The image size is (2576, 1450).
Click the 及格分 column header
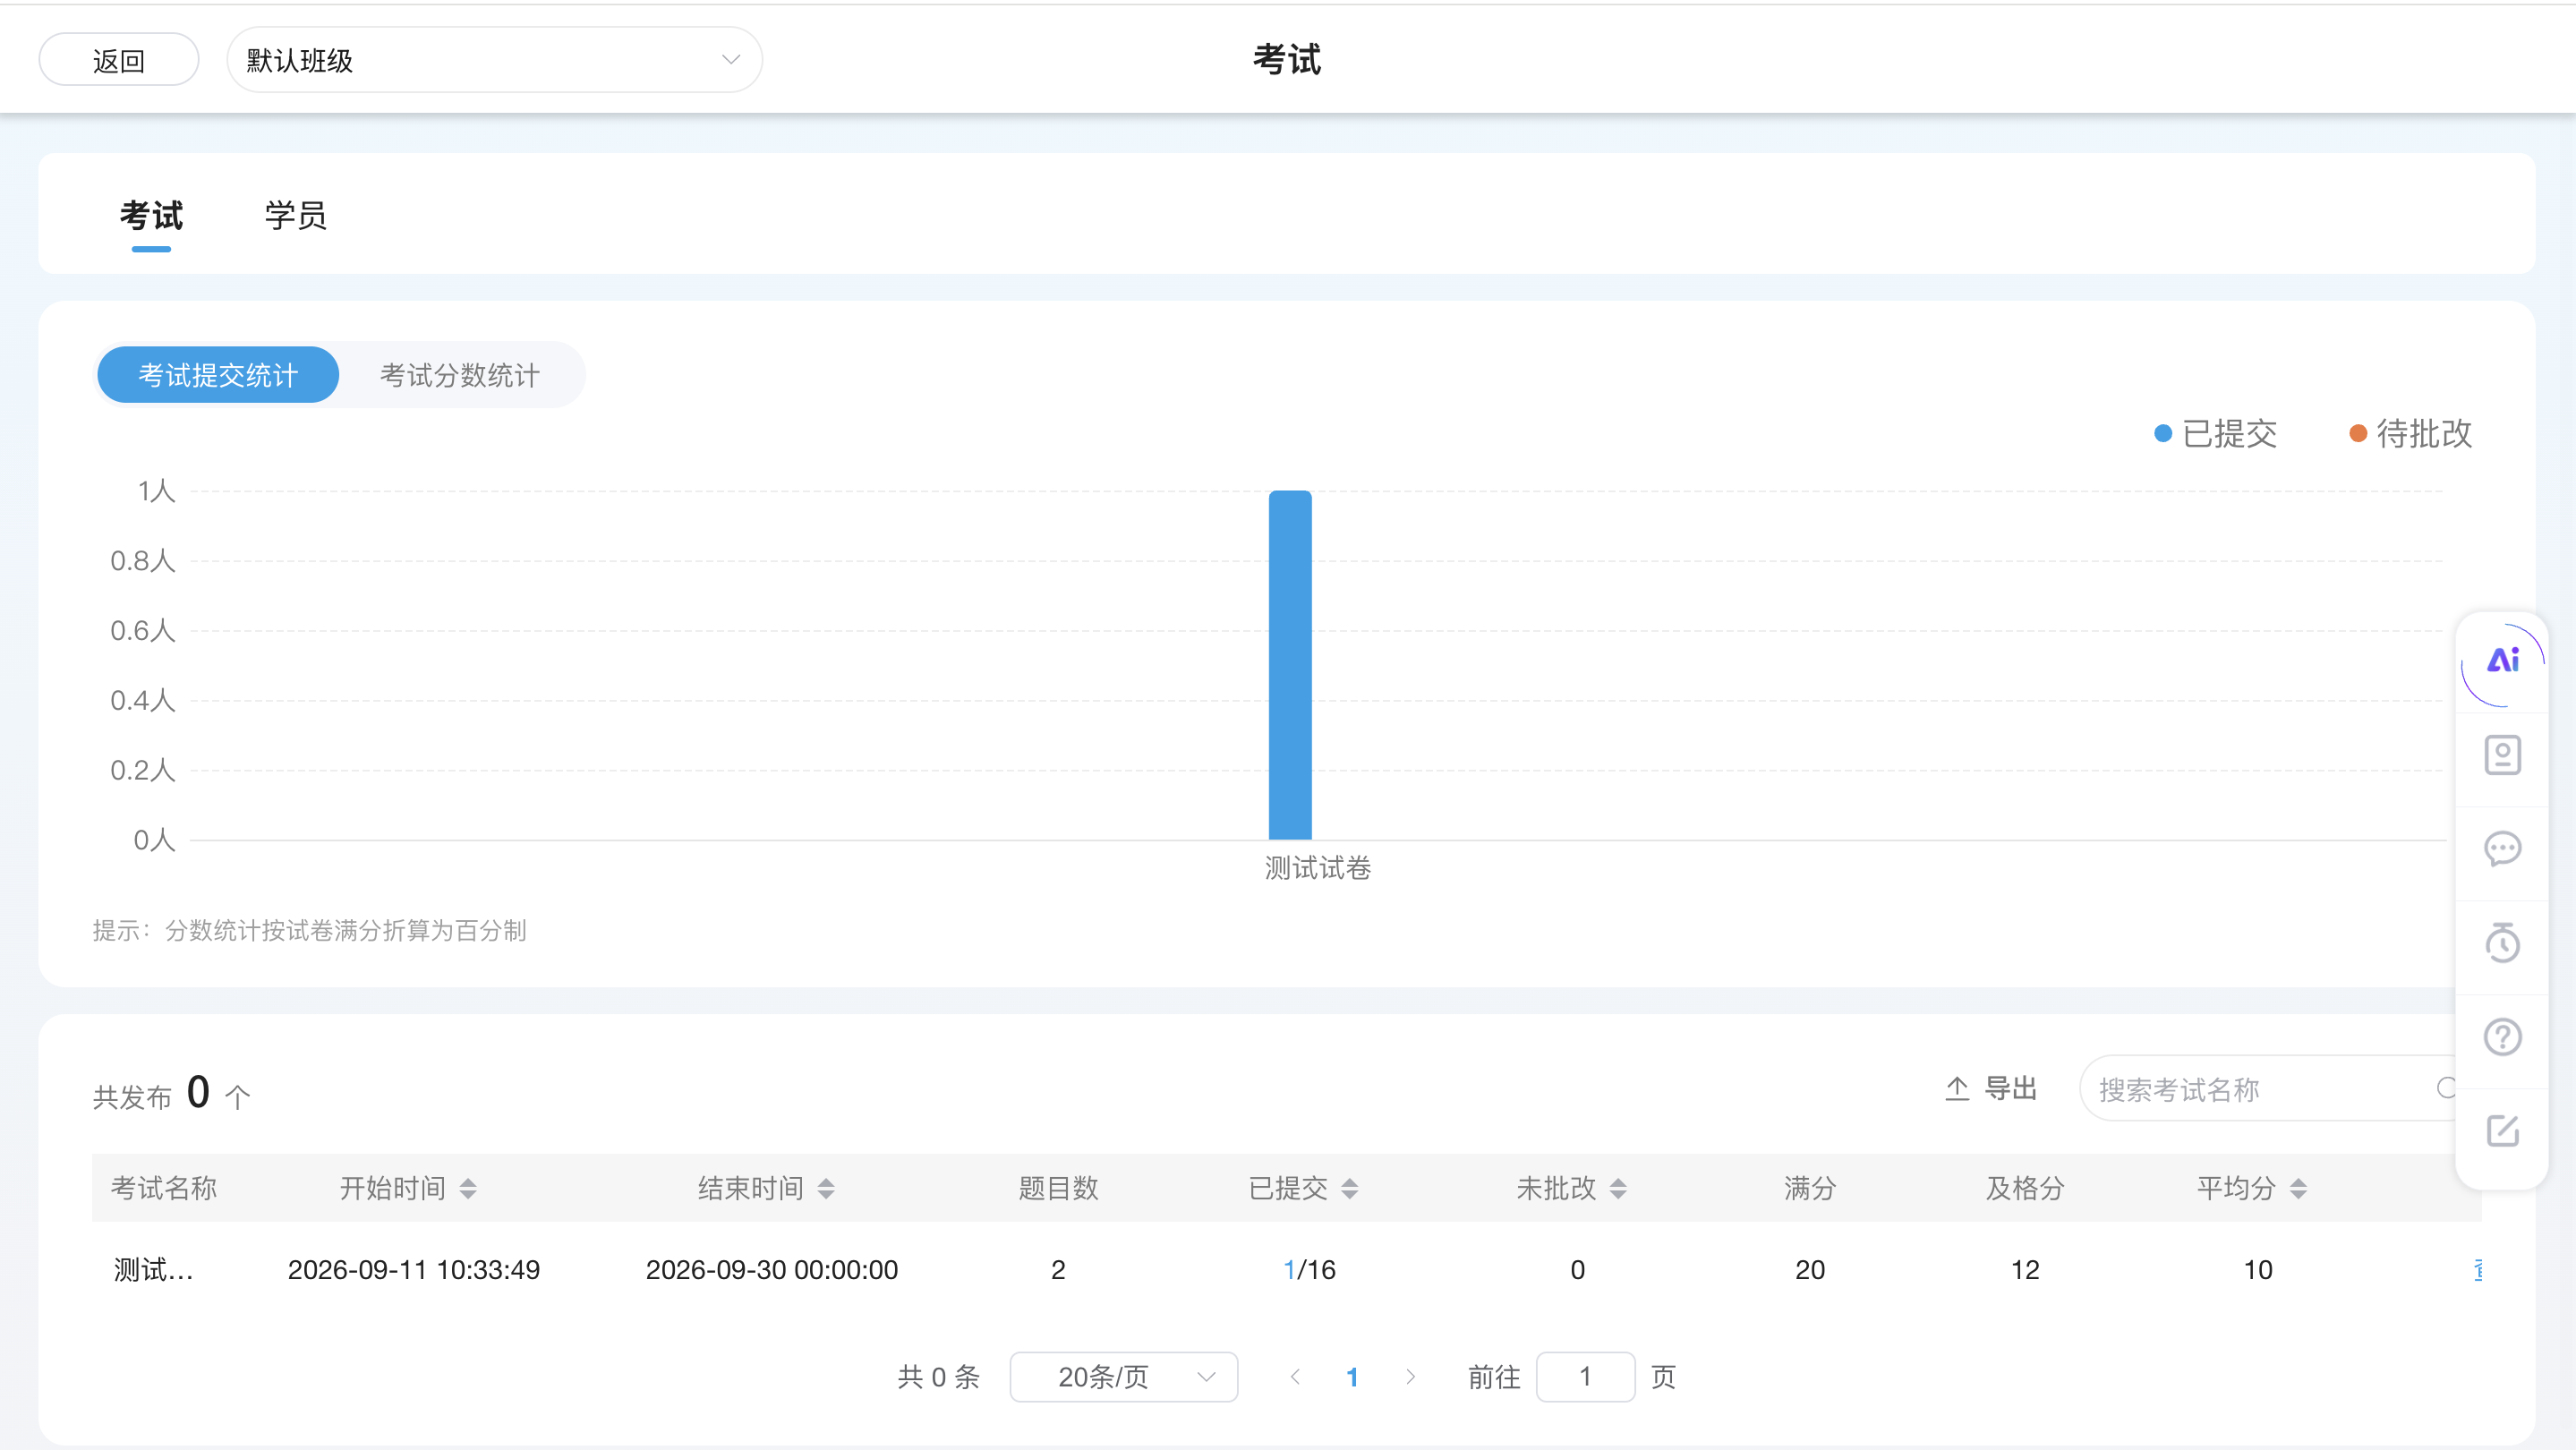[2025, 1189]
